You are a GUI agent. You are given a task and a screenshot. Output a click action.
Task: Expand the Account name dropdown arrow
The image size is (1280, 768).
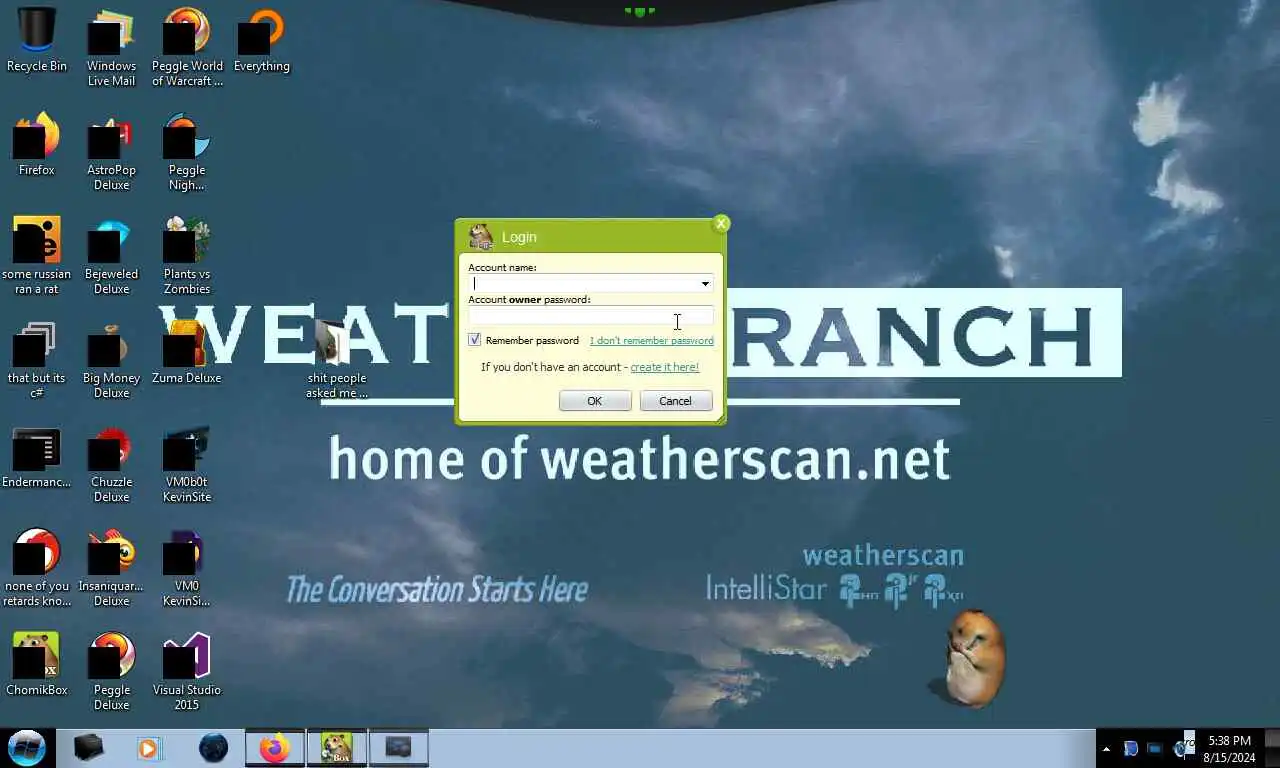tap(705, 284)
